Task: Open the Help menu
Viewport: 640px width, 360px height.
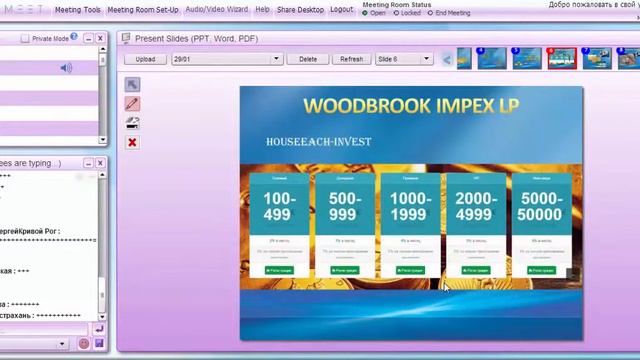Action: [x=262, y=9]
